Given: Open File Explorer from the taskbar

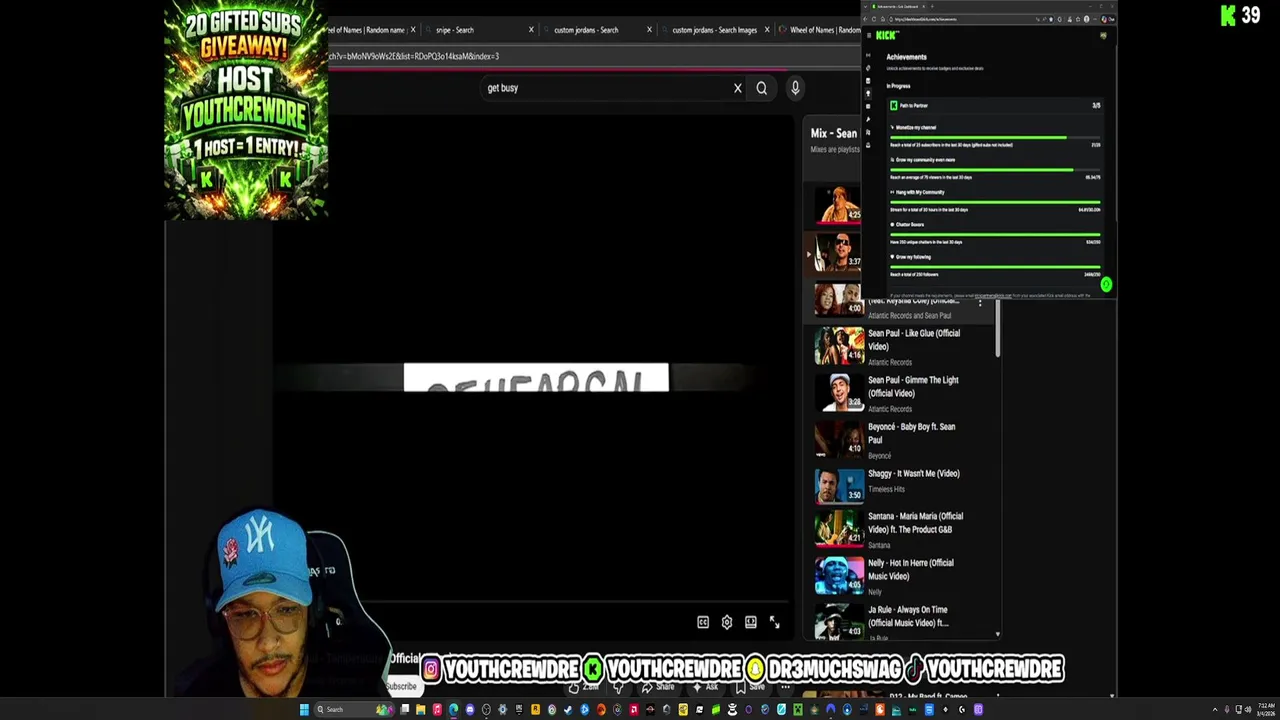Looking at the screenshot, I should point(421,710).
